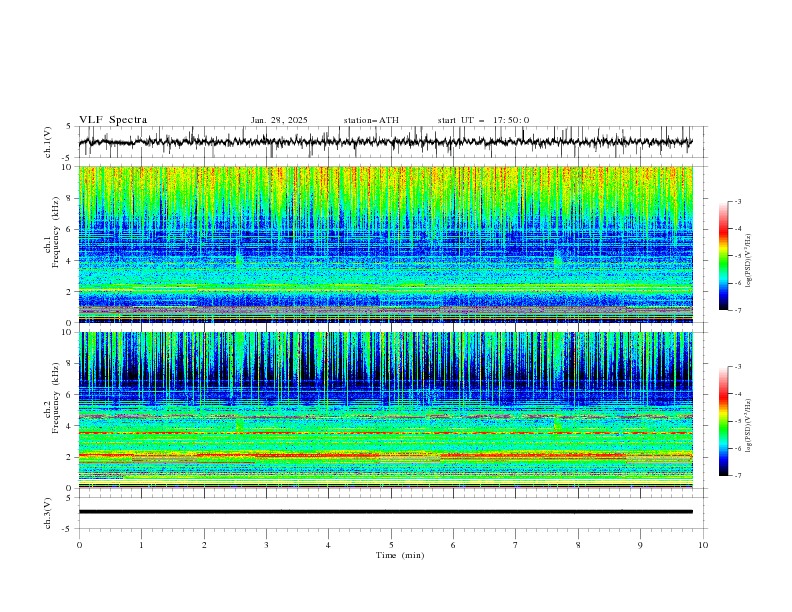
Task: Click the "VLF Spectra" plot title
Action: pos(113,120)
